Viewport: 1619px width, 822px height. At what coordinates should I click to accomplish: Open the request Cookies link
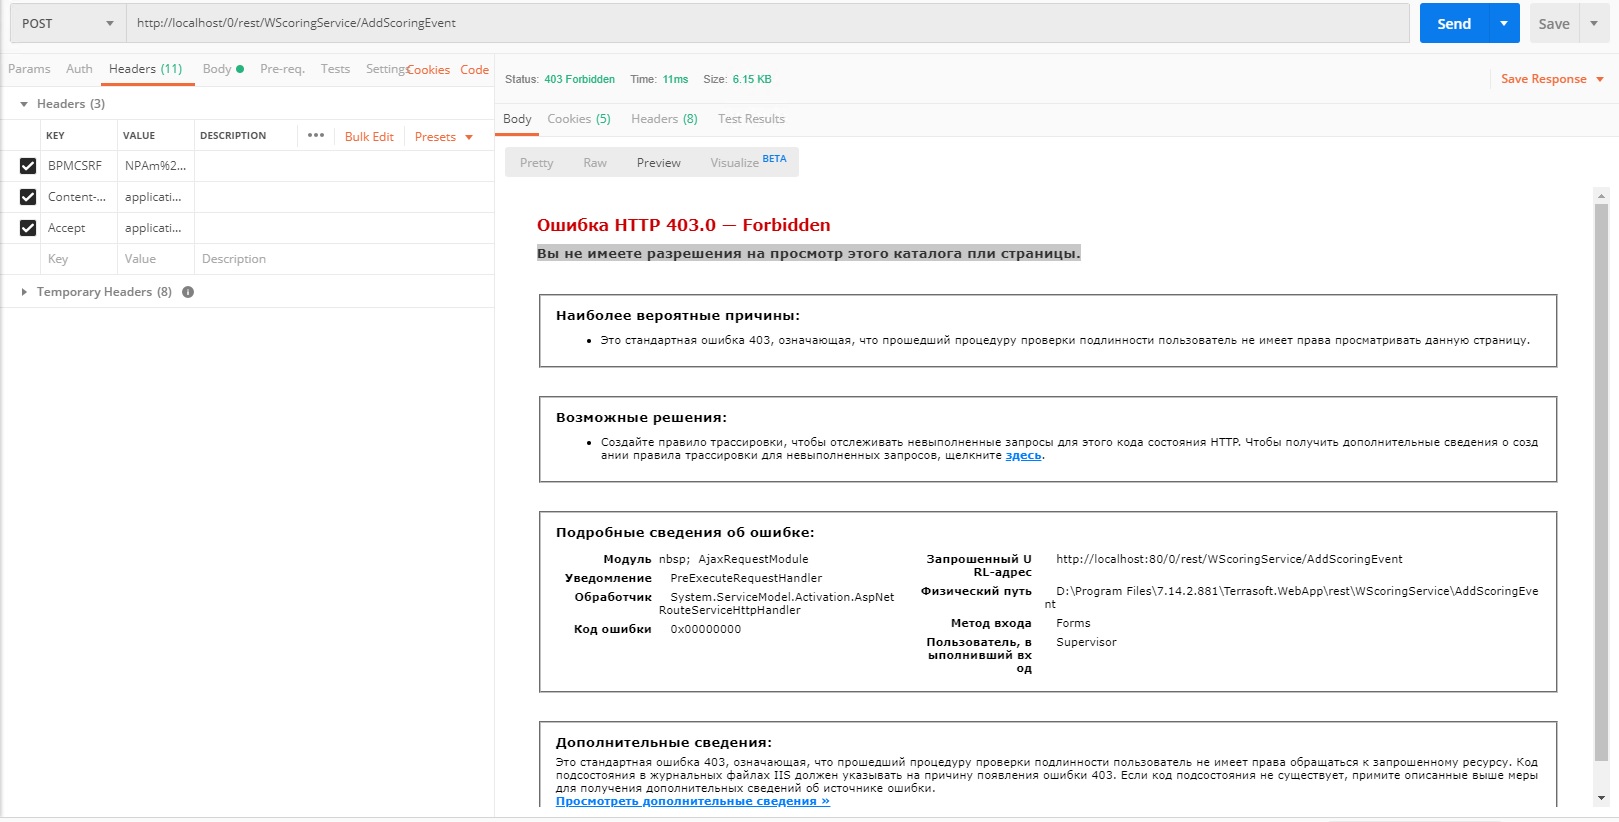click(x=428, y=70)
